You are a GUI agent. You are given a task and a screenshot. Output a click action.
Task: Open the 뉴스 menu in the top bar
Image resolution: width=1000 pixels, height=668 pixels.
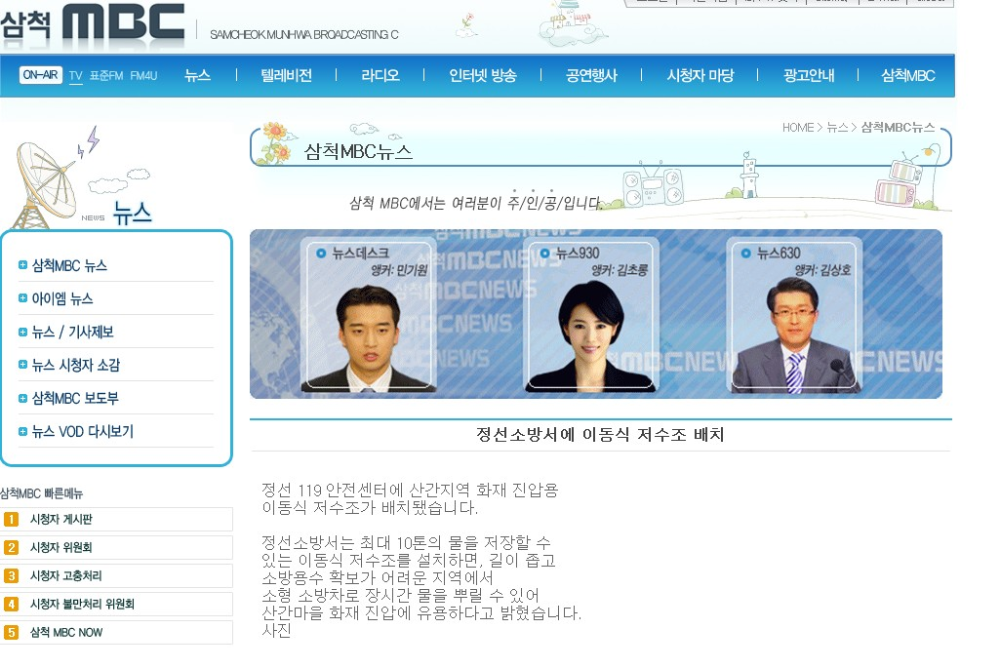tap(198, 75)
